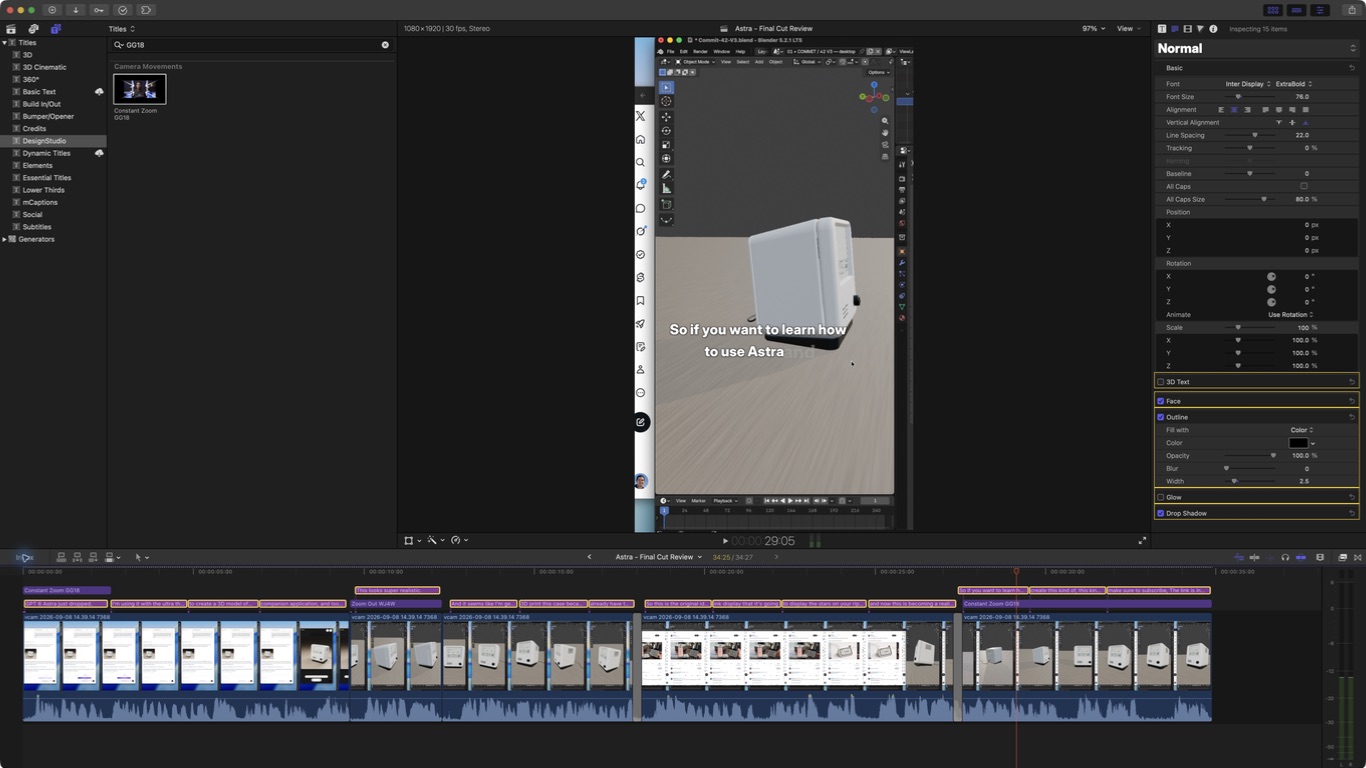Open Astra - Final Cut Review project menu
Image resolution: width=1366 pixels, height=768 pixels.
pyautogui.click(x=658, y=557)
